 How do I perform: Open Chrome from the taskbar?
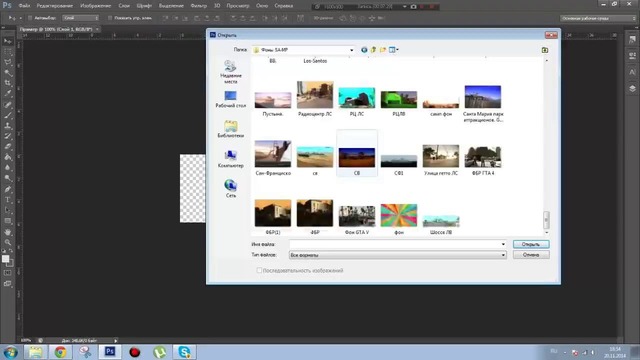[x=60, y=352]
